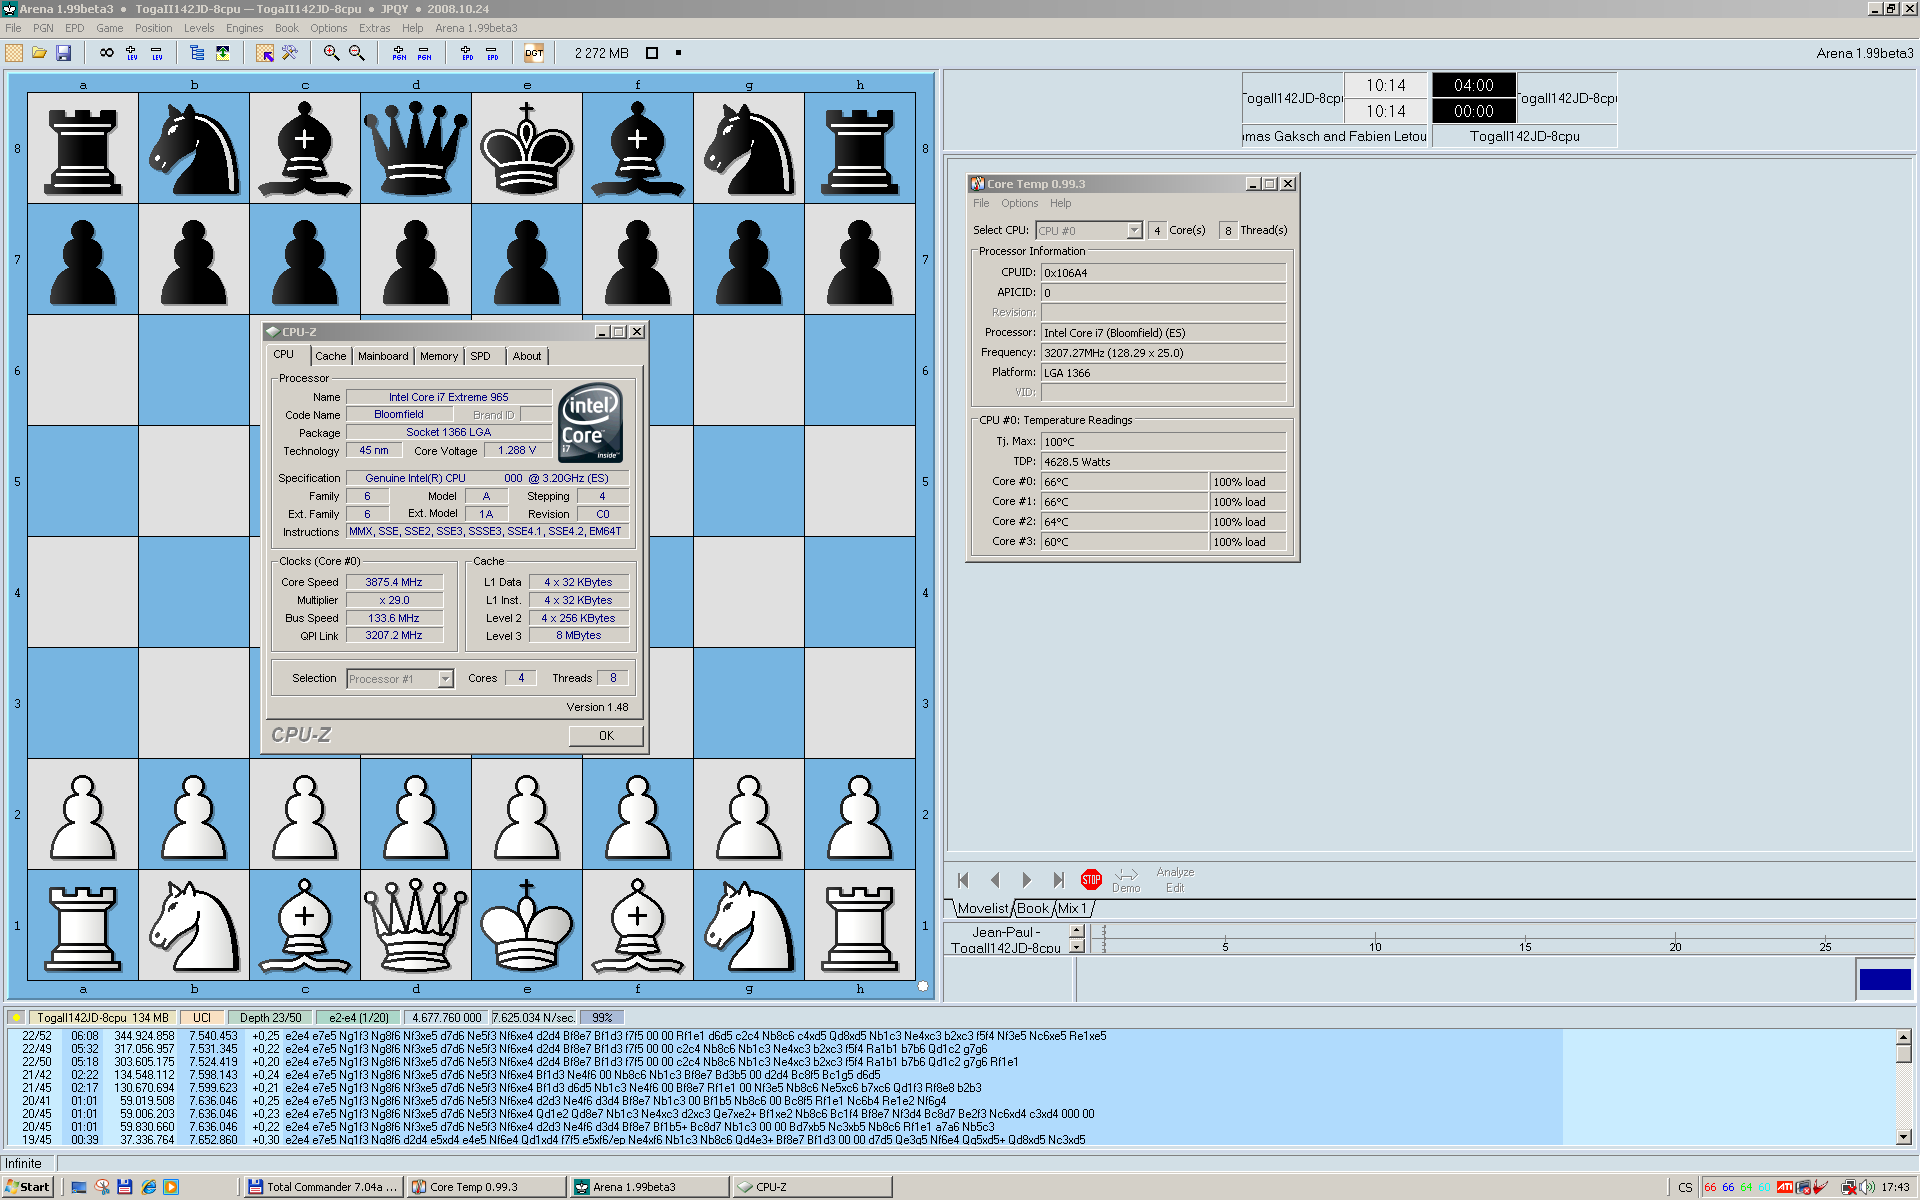Switch to the About tab in CPU-Z

coord(527,356)
